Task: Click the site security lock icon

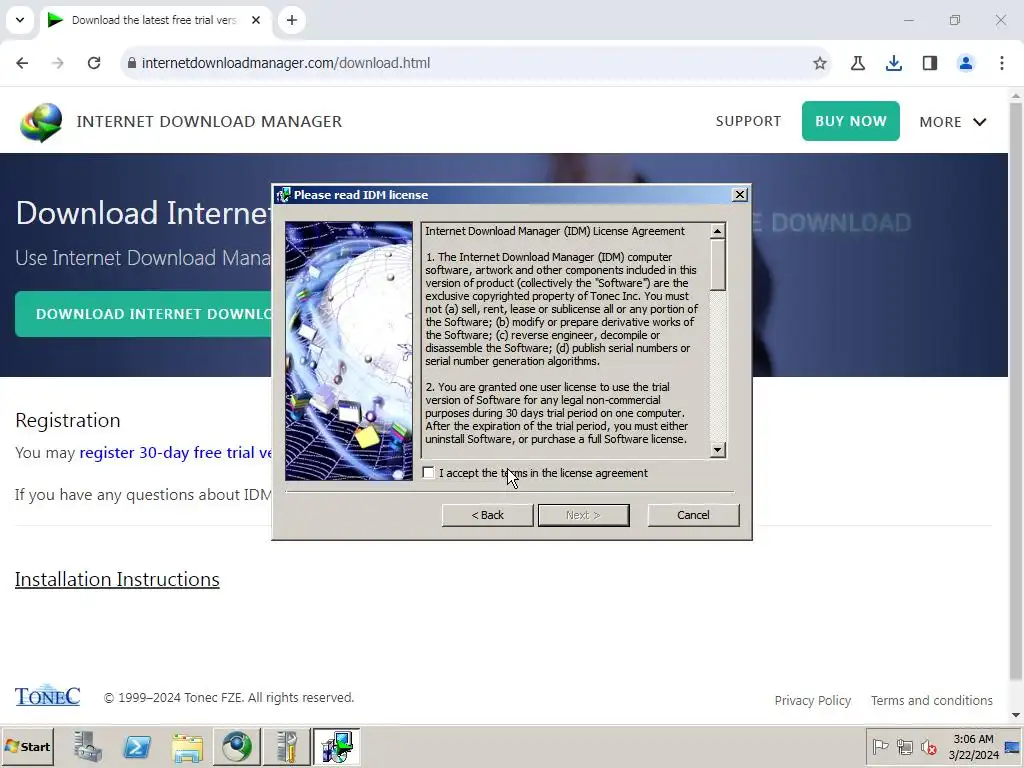Action: pos(131,63)
